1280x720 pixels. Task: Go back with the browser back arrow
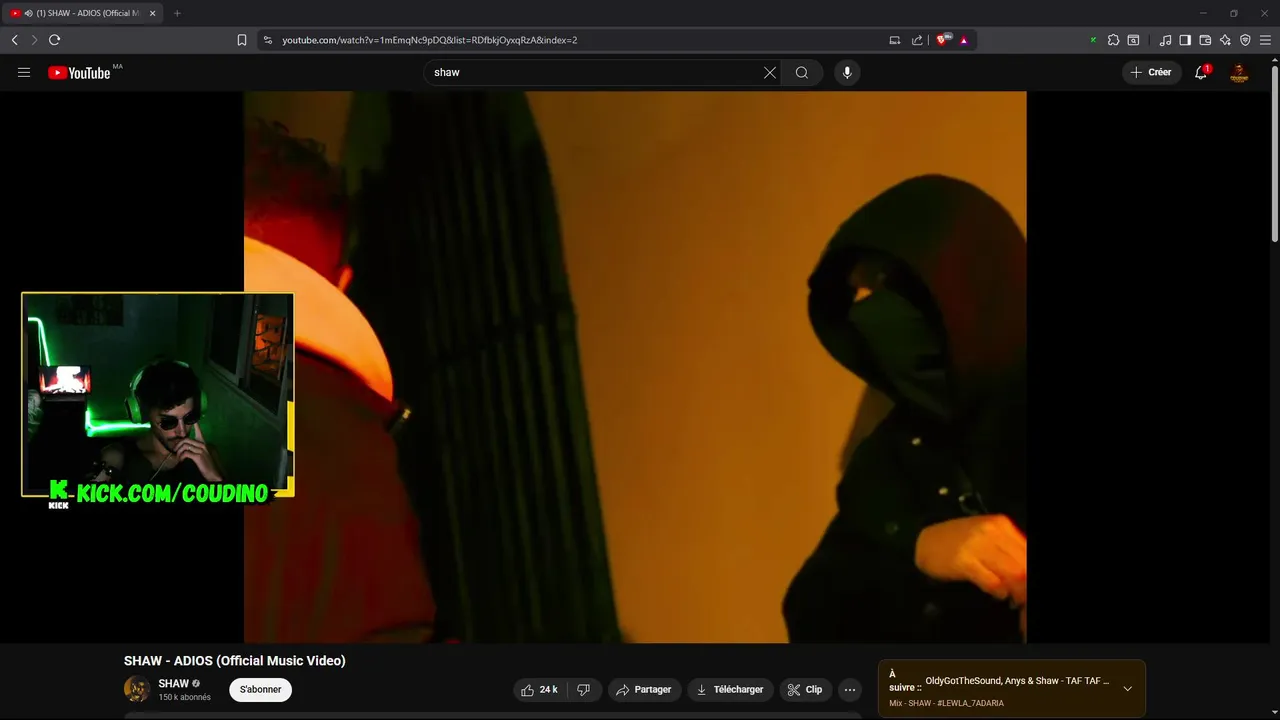(x=14, y=40)
